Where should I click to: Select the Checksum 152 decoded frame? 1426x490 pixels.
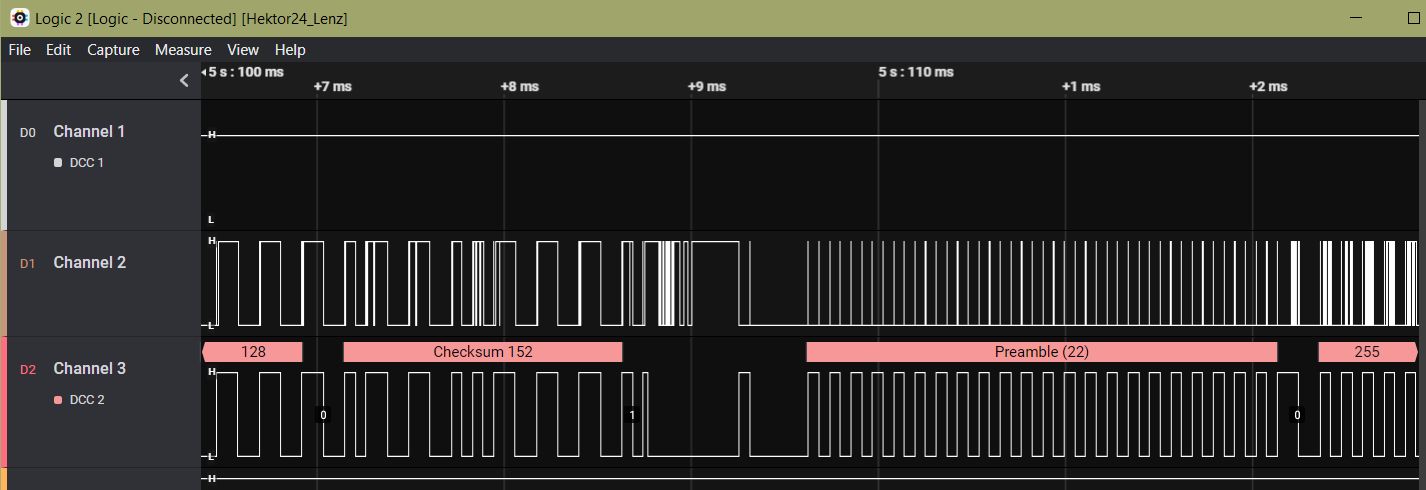(x=482, y=352)
